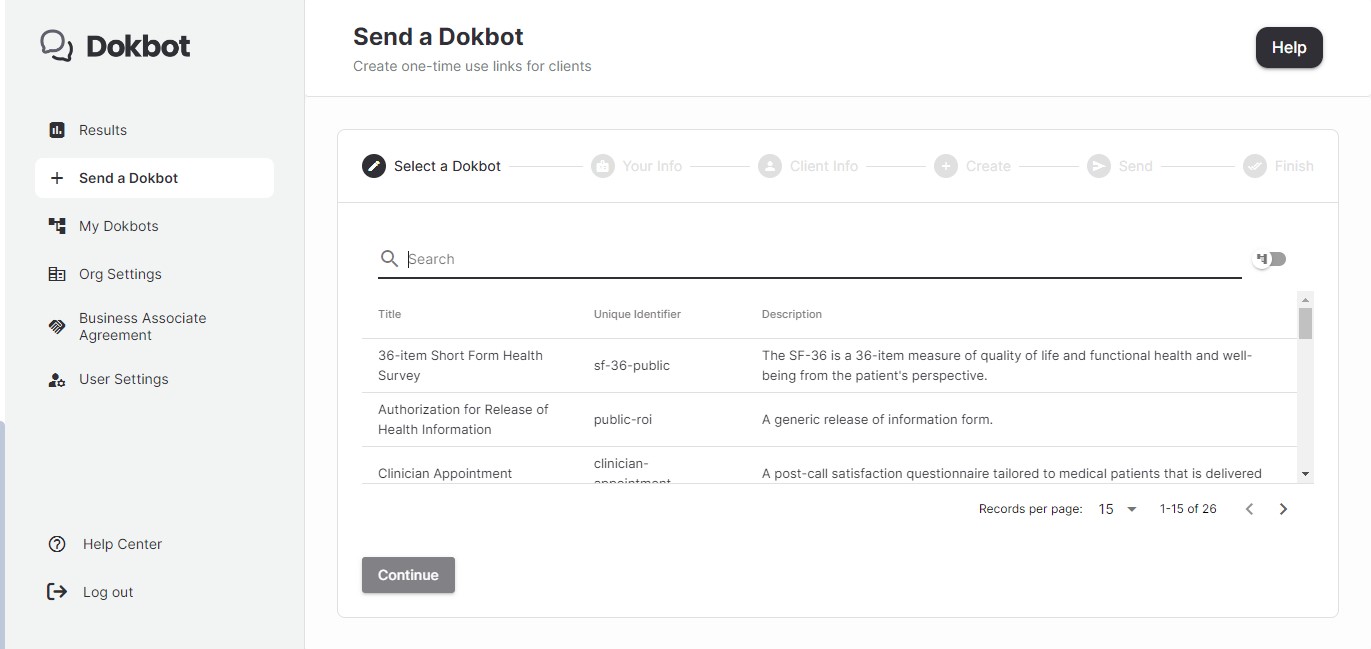Click the Dokbot logo icon
The width and height of the screenshot is (1371, 649).
click(56, 46)
